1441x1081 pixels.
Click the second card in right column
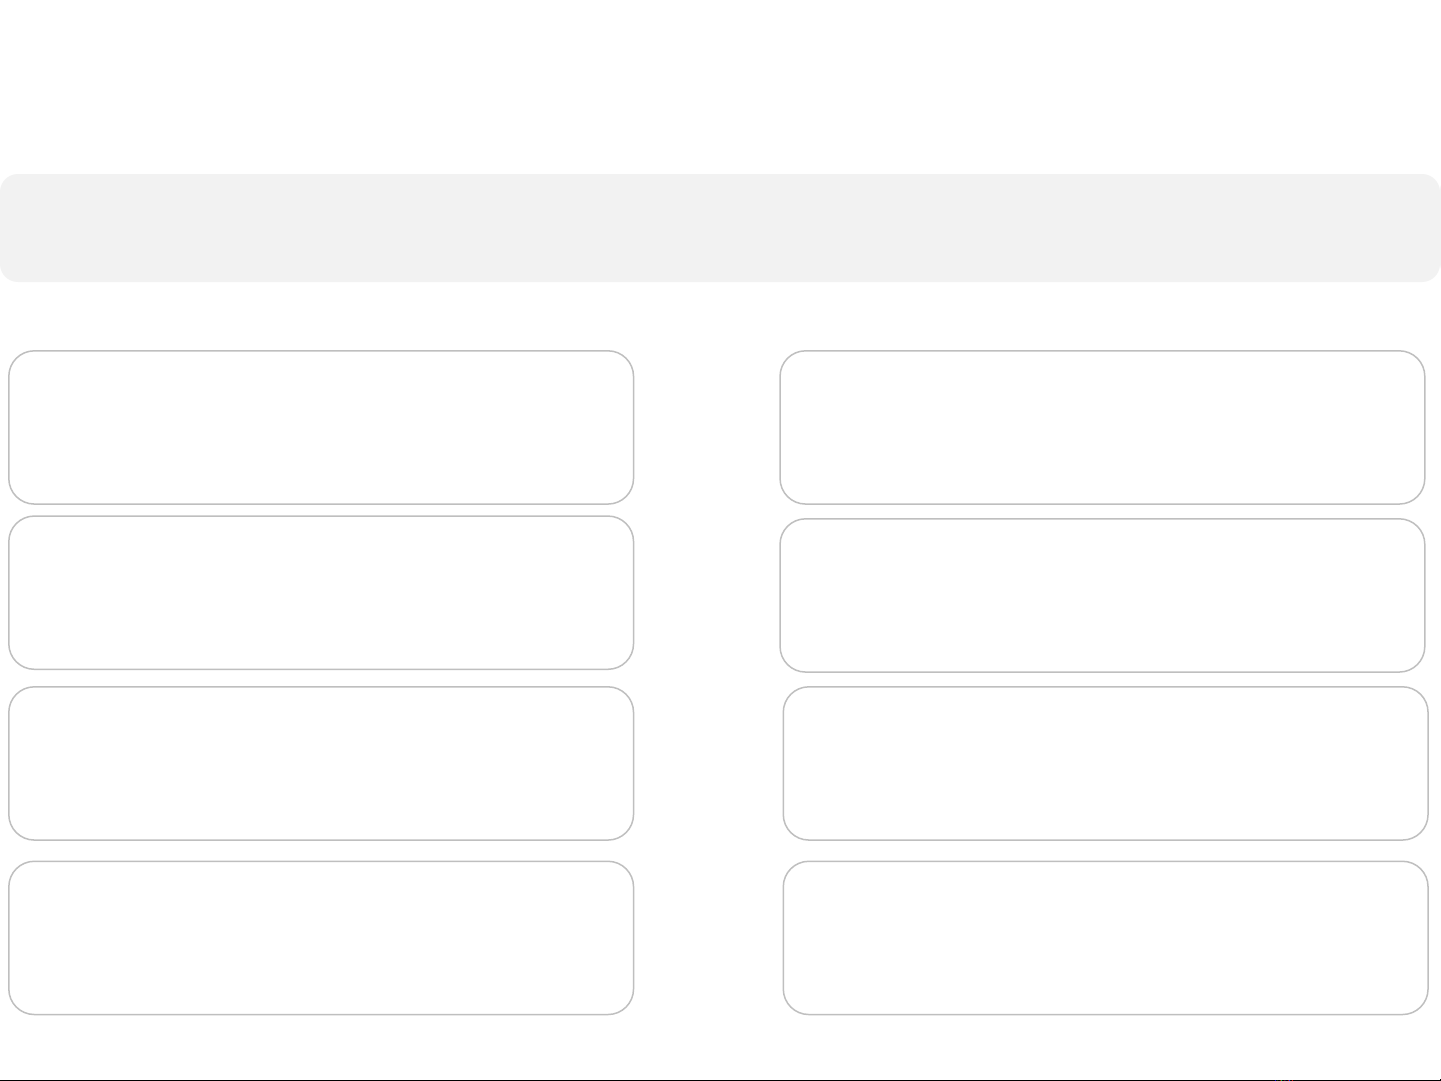coord(1102,595)
